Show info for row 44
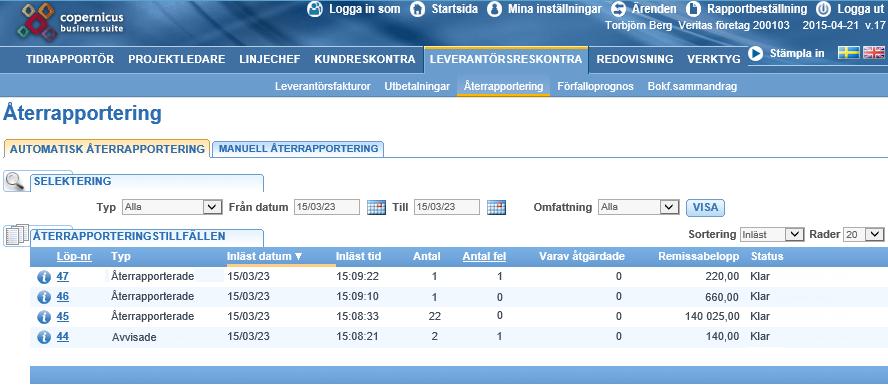Viewport: 888px width, 387px height. tap(44, 337)
